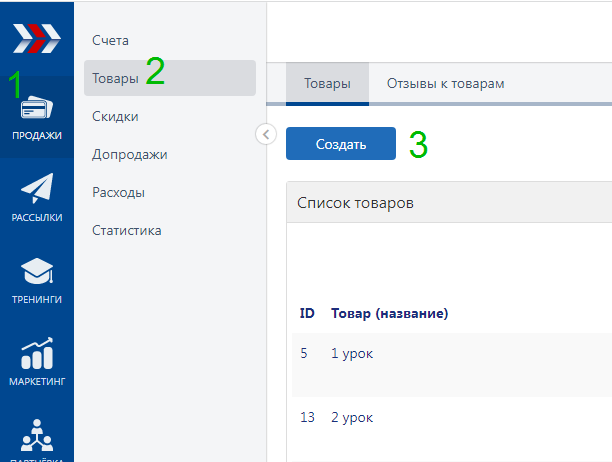The image size is (612, 462).
Task: Open the Продажи section icon
Action: coord(37,109)
